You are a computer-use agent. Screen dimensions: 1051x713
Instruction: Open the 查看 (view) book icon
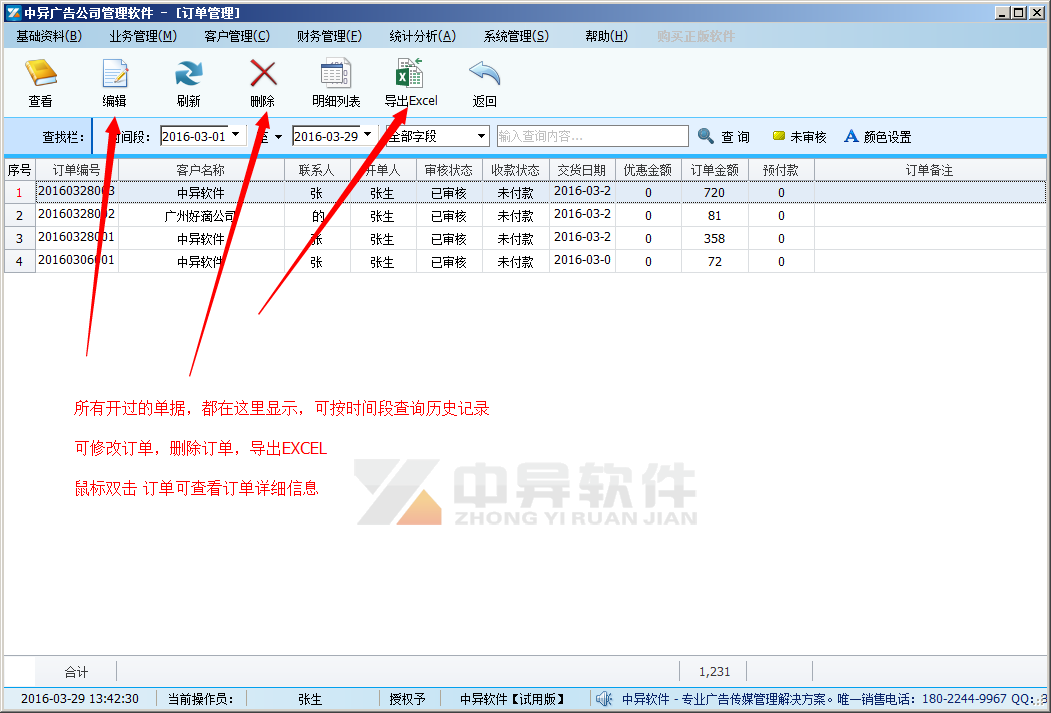(41, 74)
